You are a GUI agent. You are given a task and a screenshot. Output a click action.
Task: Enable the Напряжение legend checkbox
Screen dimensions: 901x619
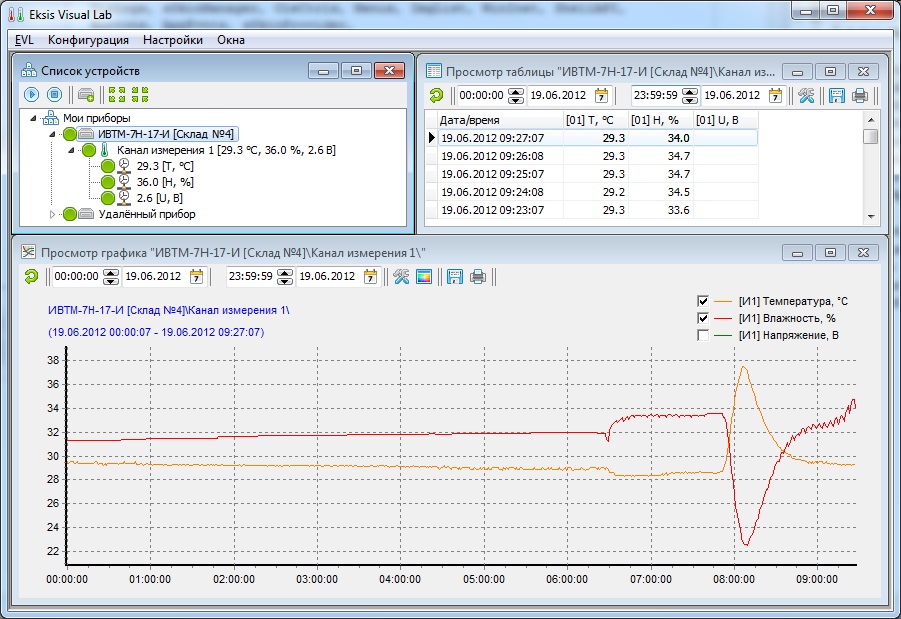point(702,335)
